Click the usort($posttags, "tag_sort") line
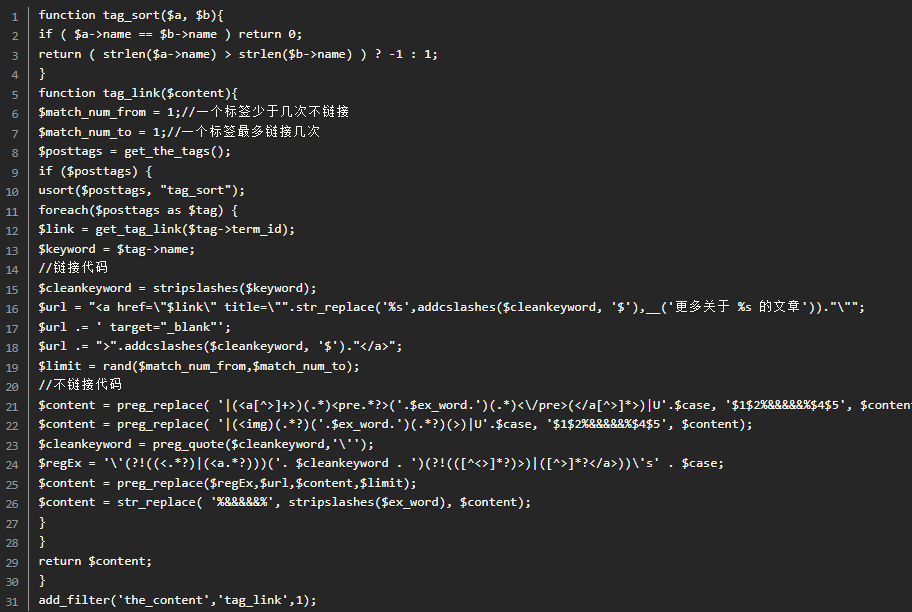This screenshot has height=612, width=912. [x=141, y=190]
